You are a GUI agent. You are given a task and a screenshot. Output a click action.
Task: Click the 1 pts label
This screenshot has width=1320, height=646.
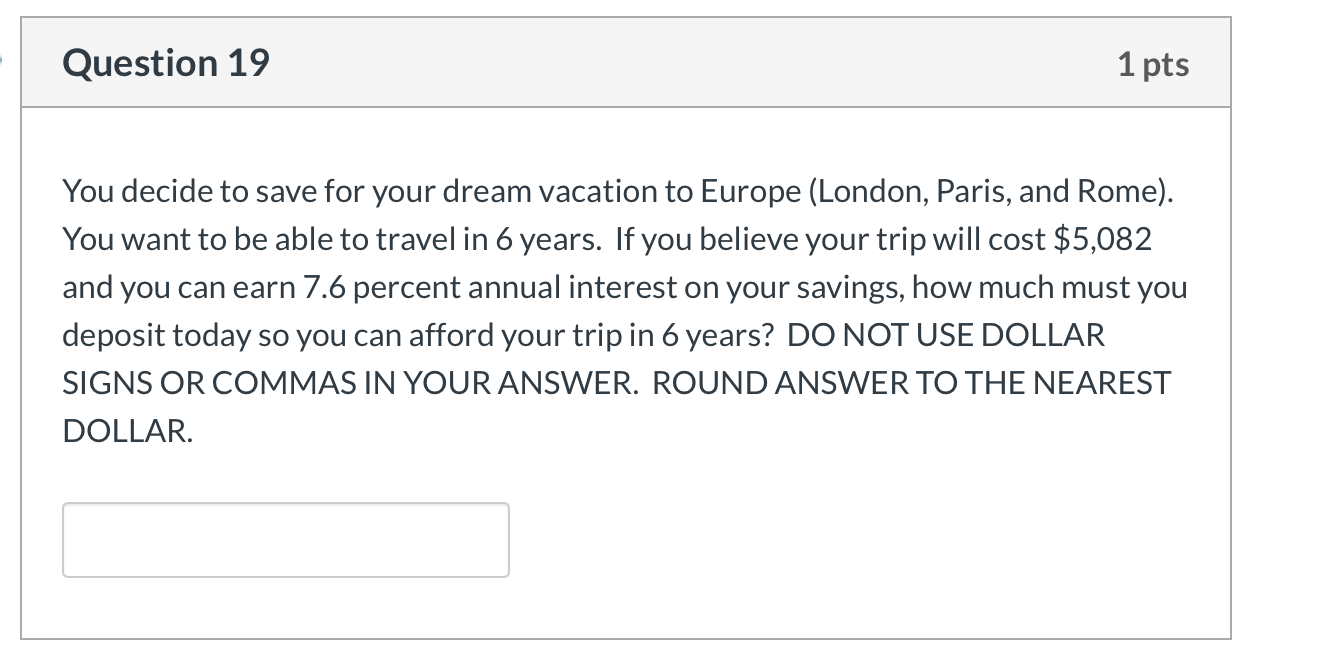(x=1155, y=63)
